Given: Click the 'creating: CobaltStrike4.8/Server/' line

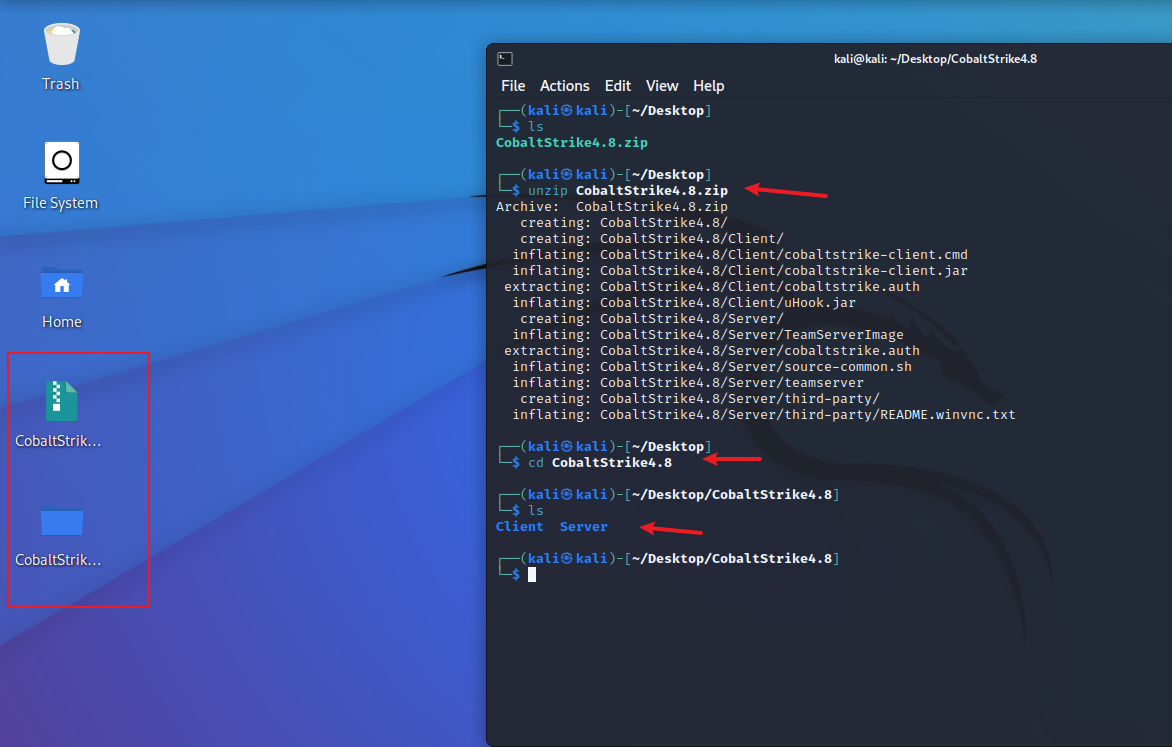Looking at the screenshot, I should pos(652,319).
